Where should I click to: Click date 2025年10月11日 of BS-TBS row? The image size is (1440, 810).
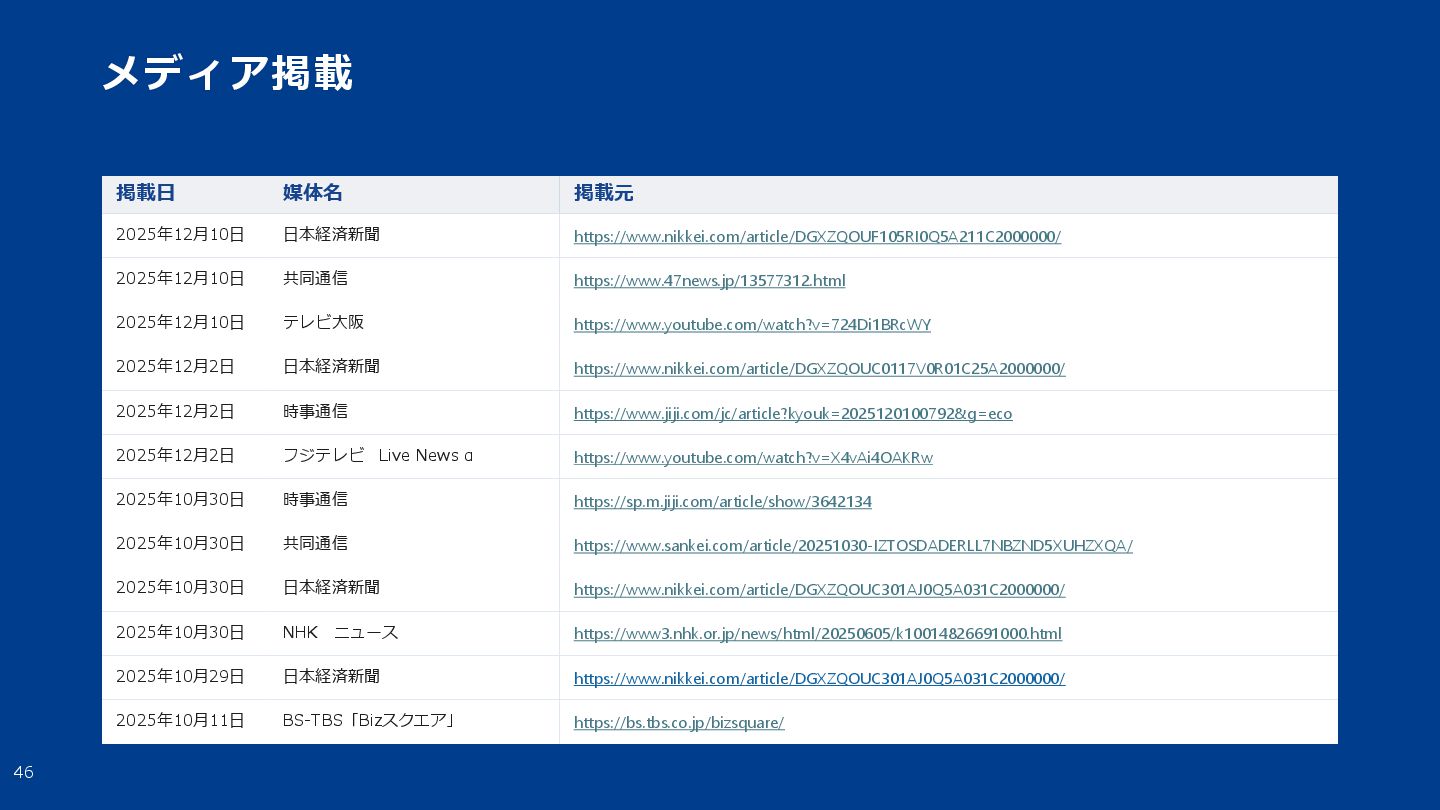(x=180, y=720)
